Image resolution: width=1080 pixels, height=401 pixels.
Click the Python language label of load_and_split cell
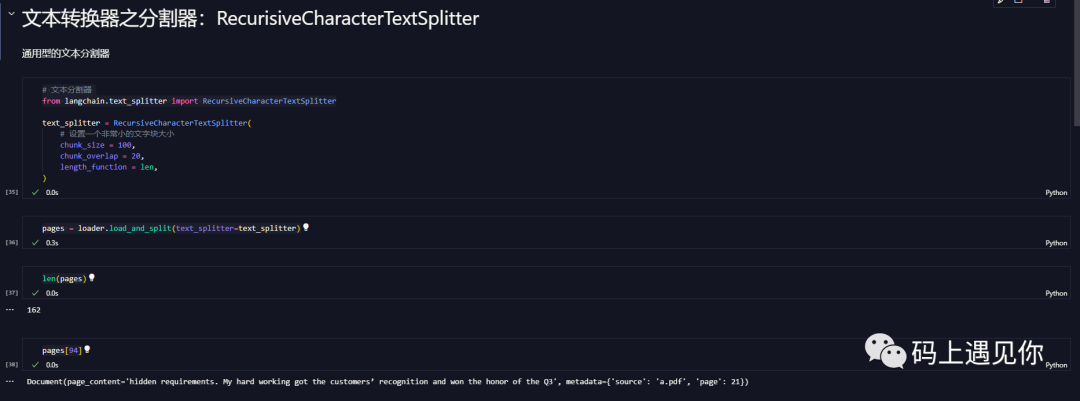pos(1056,242)
